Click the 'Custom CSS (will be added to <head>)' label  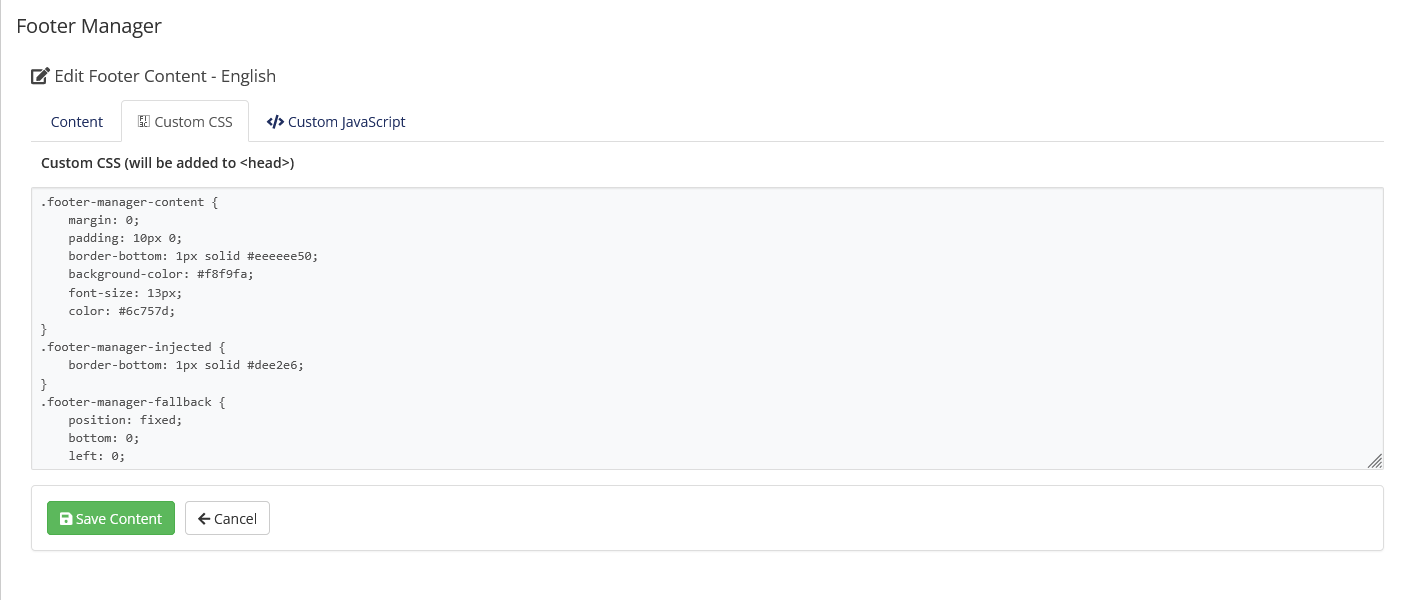(167, 162)
